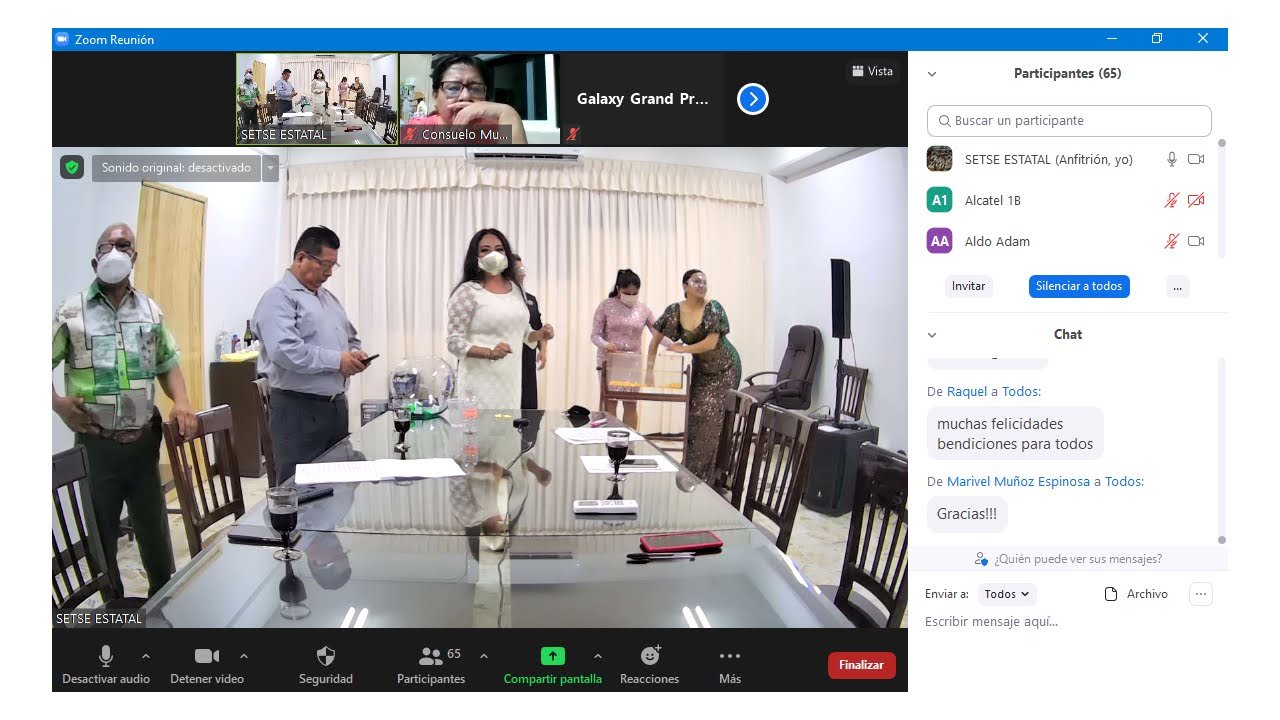Toggle SETSE ESTATAL microphone icon in list
The width and height of the screenshot is (1280, 720).
(1172, 159)
